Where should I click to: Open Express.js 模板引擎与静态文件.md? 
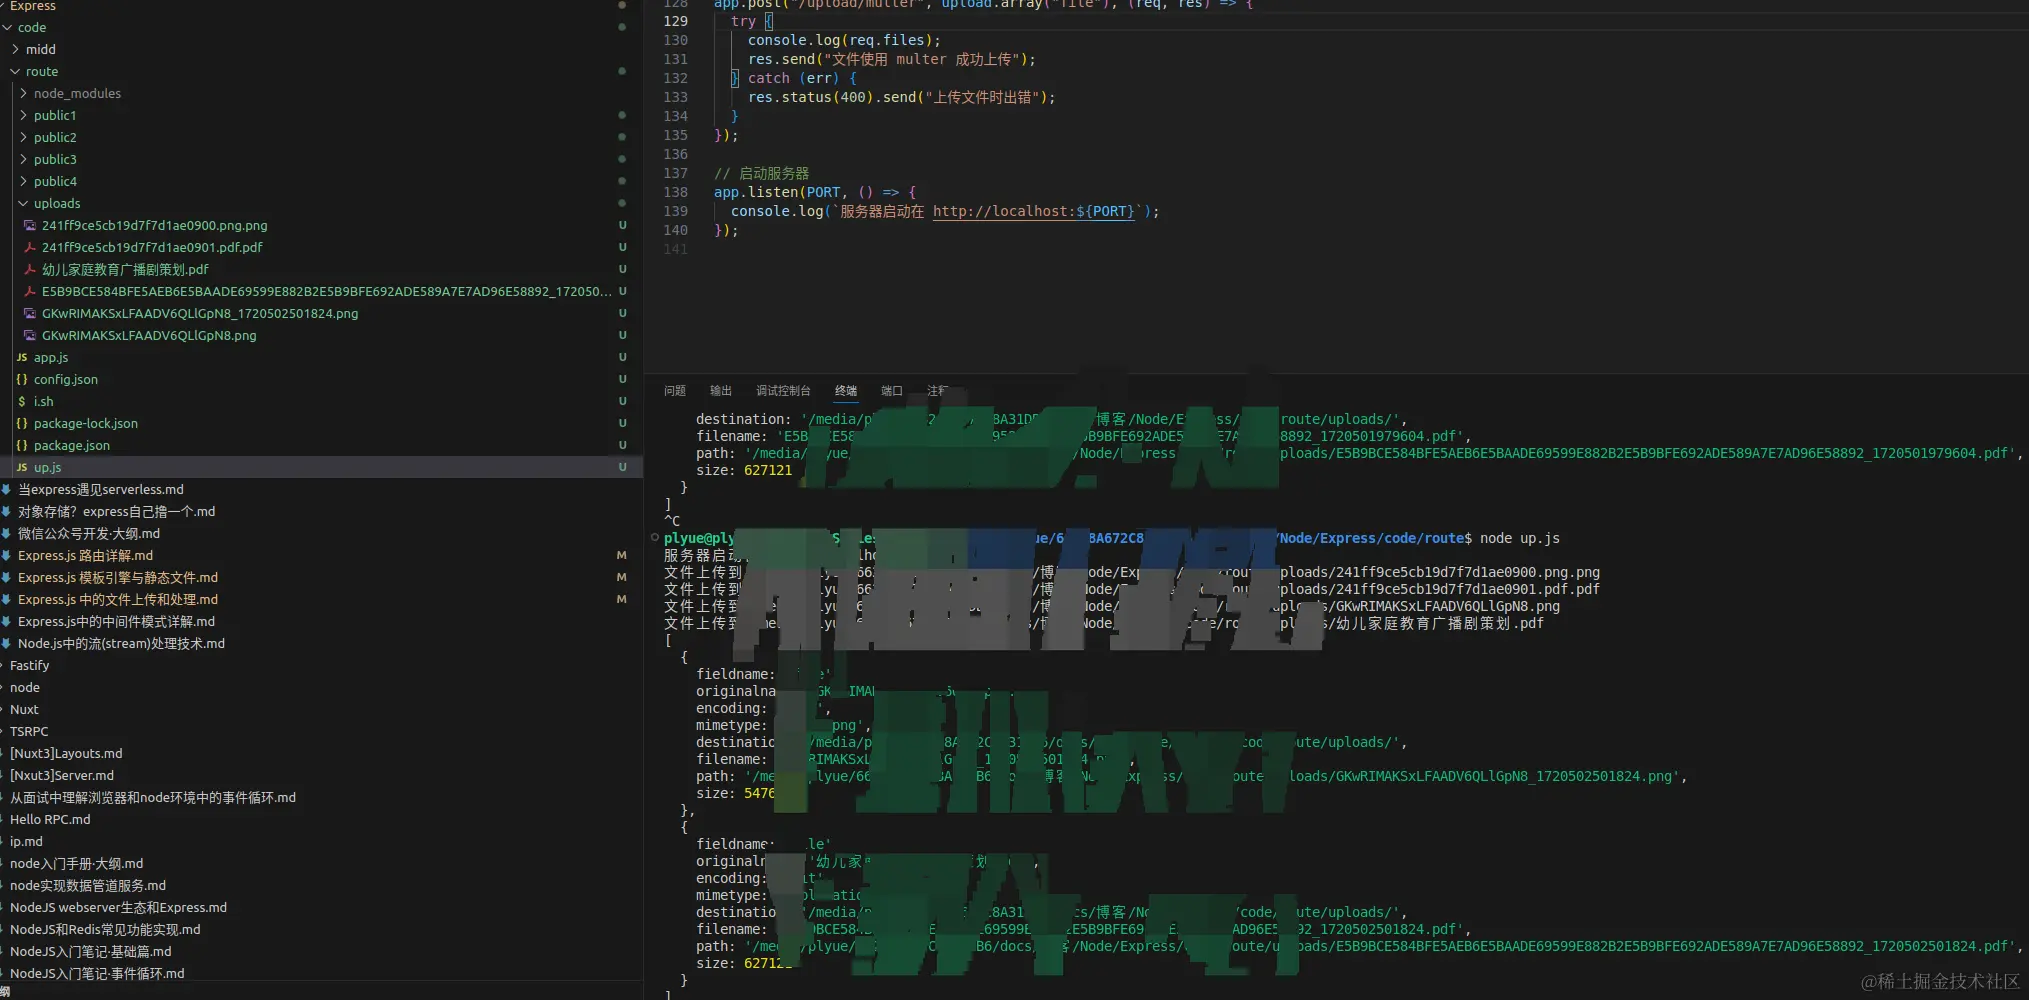(118, 578)
